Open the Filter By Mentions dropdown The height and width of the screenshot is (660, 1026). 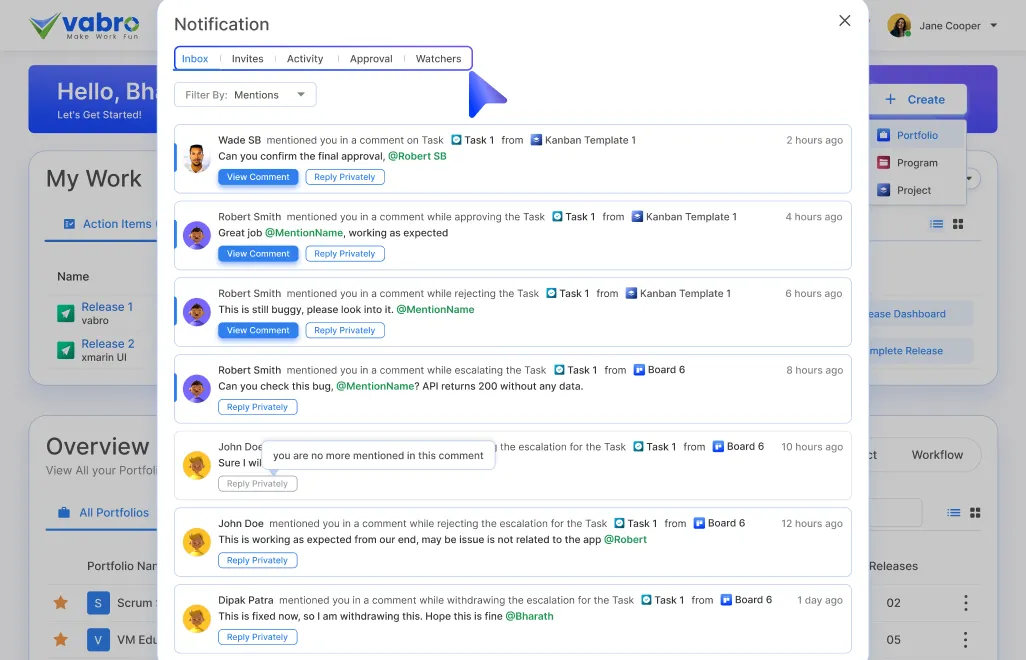(x=244, y=93)
